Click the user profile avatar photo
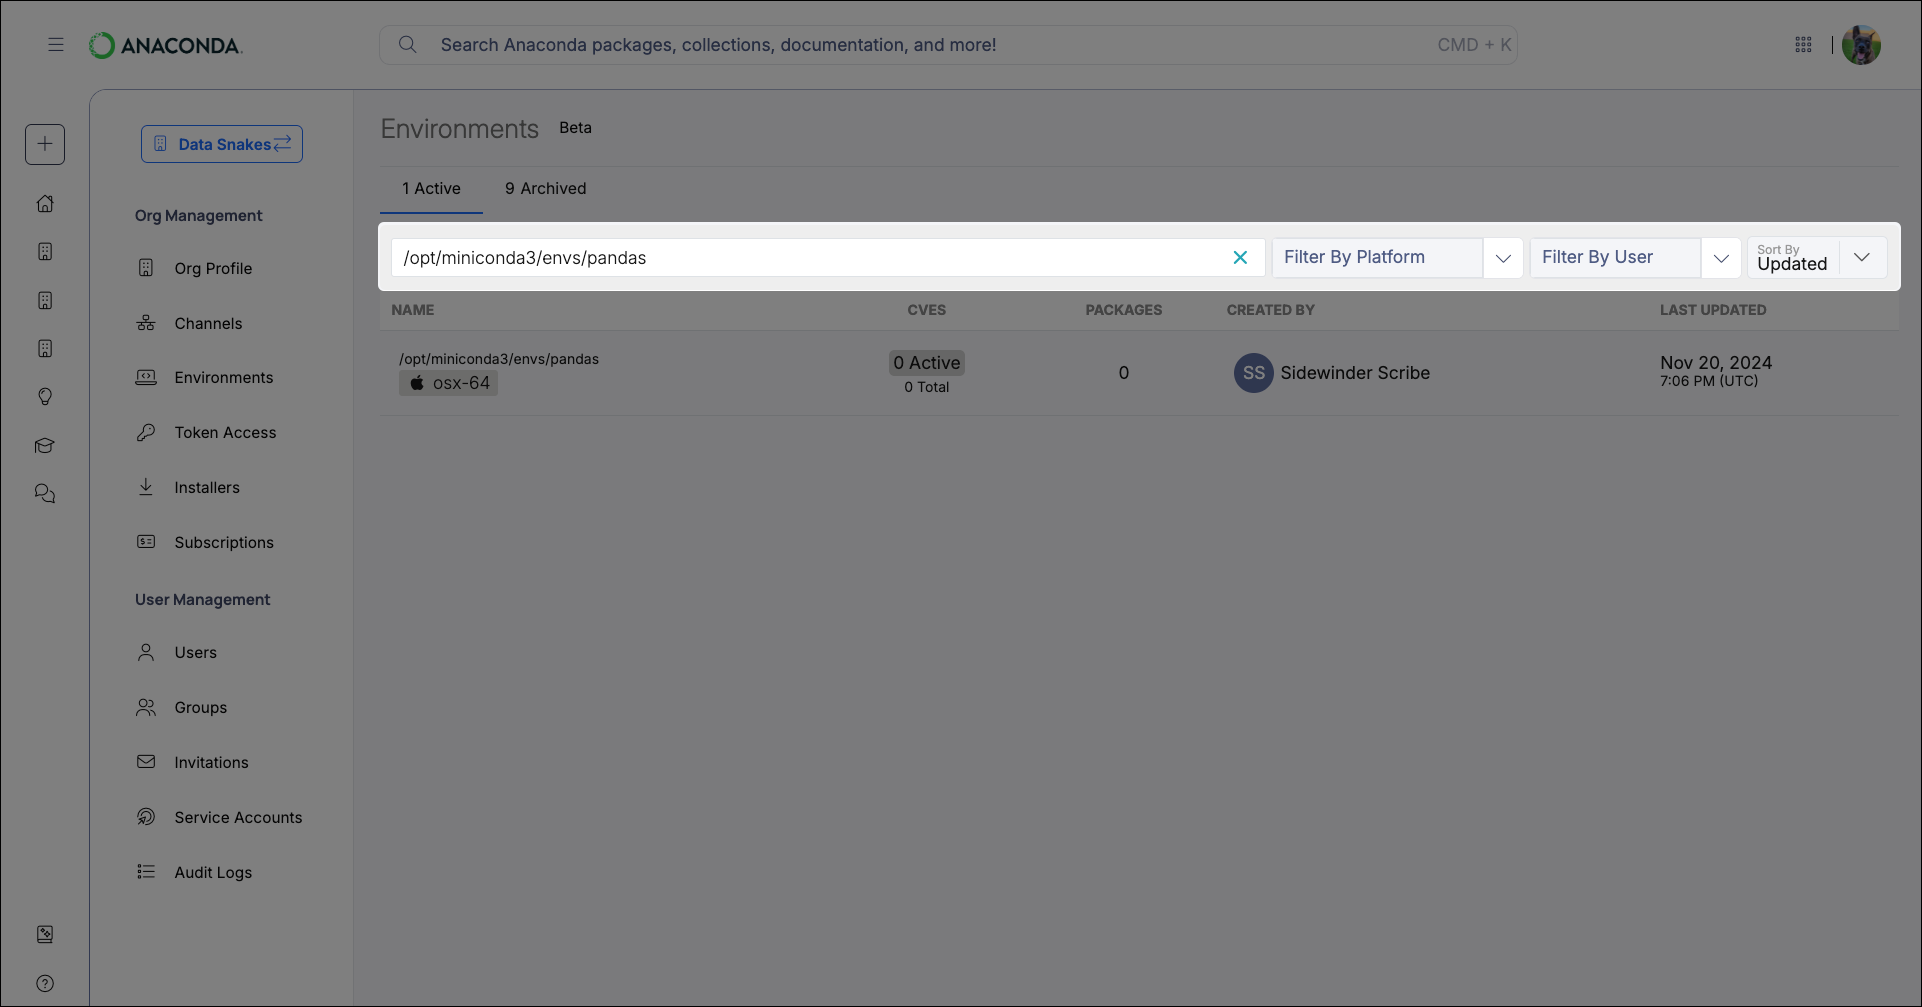The width and height of the screenshot is (1922, 1007). point(1861,45)
